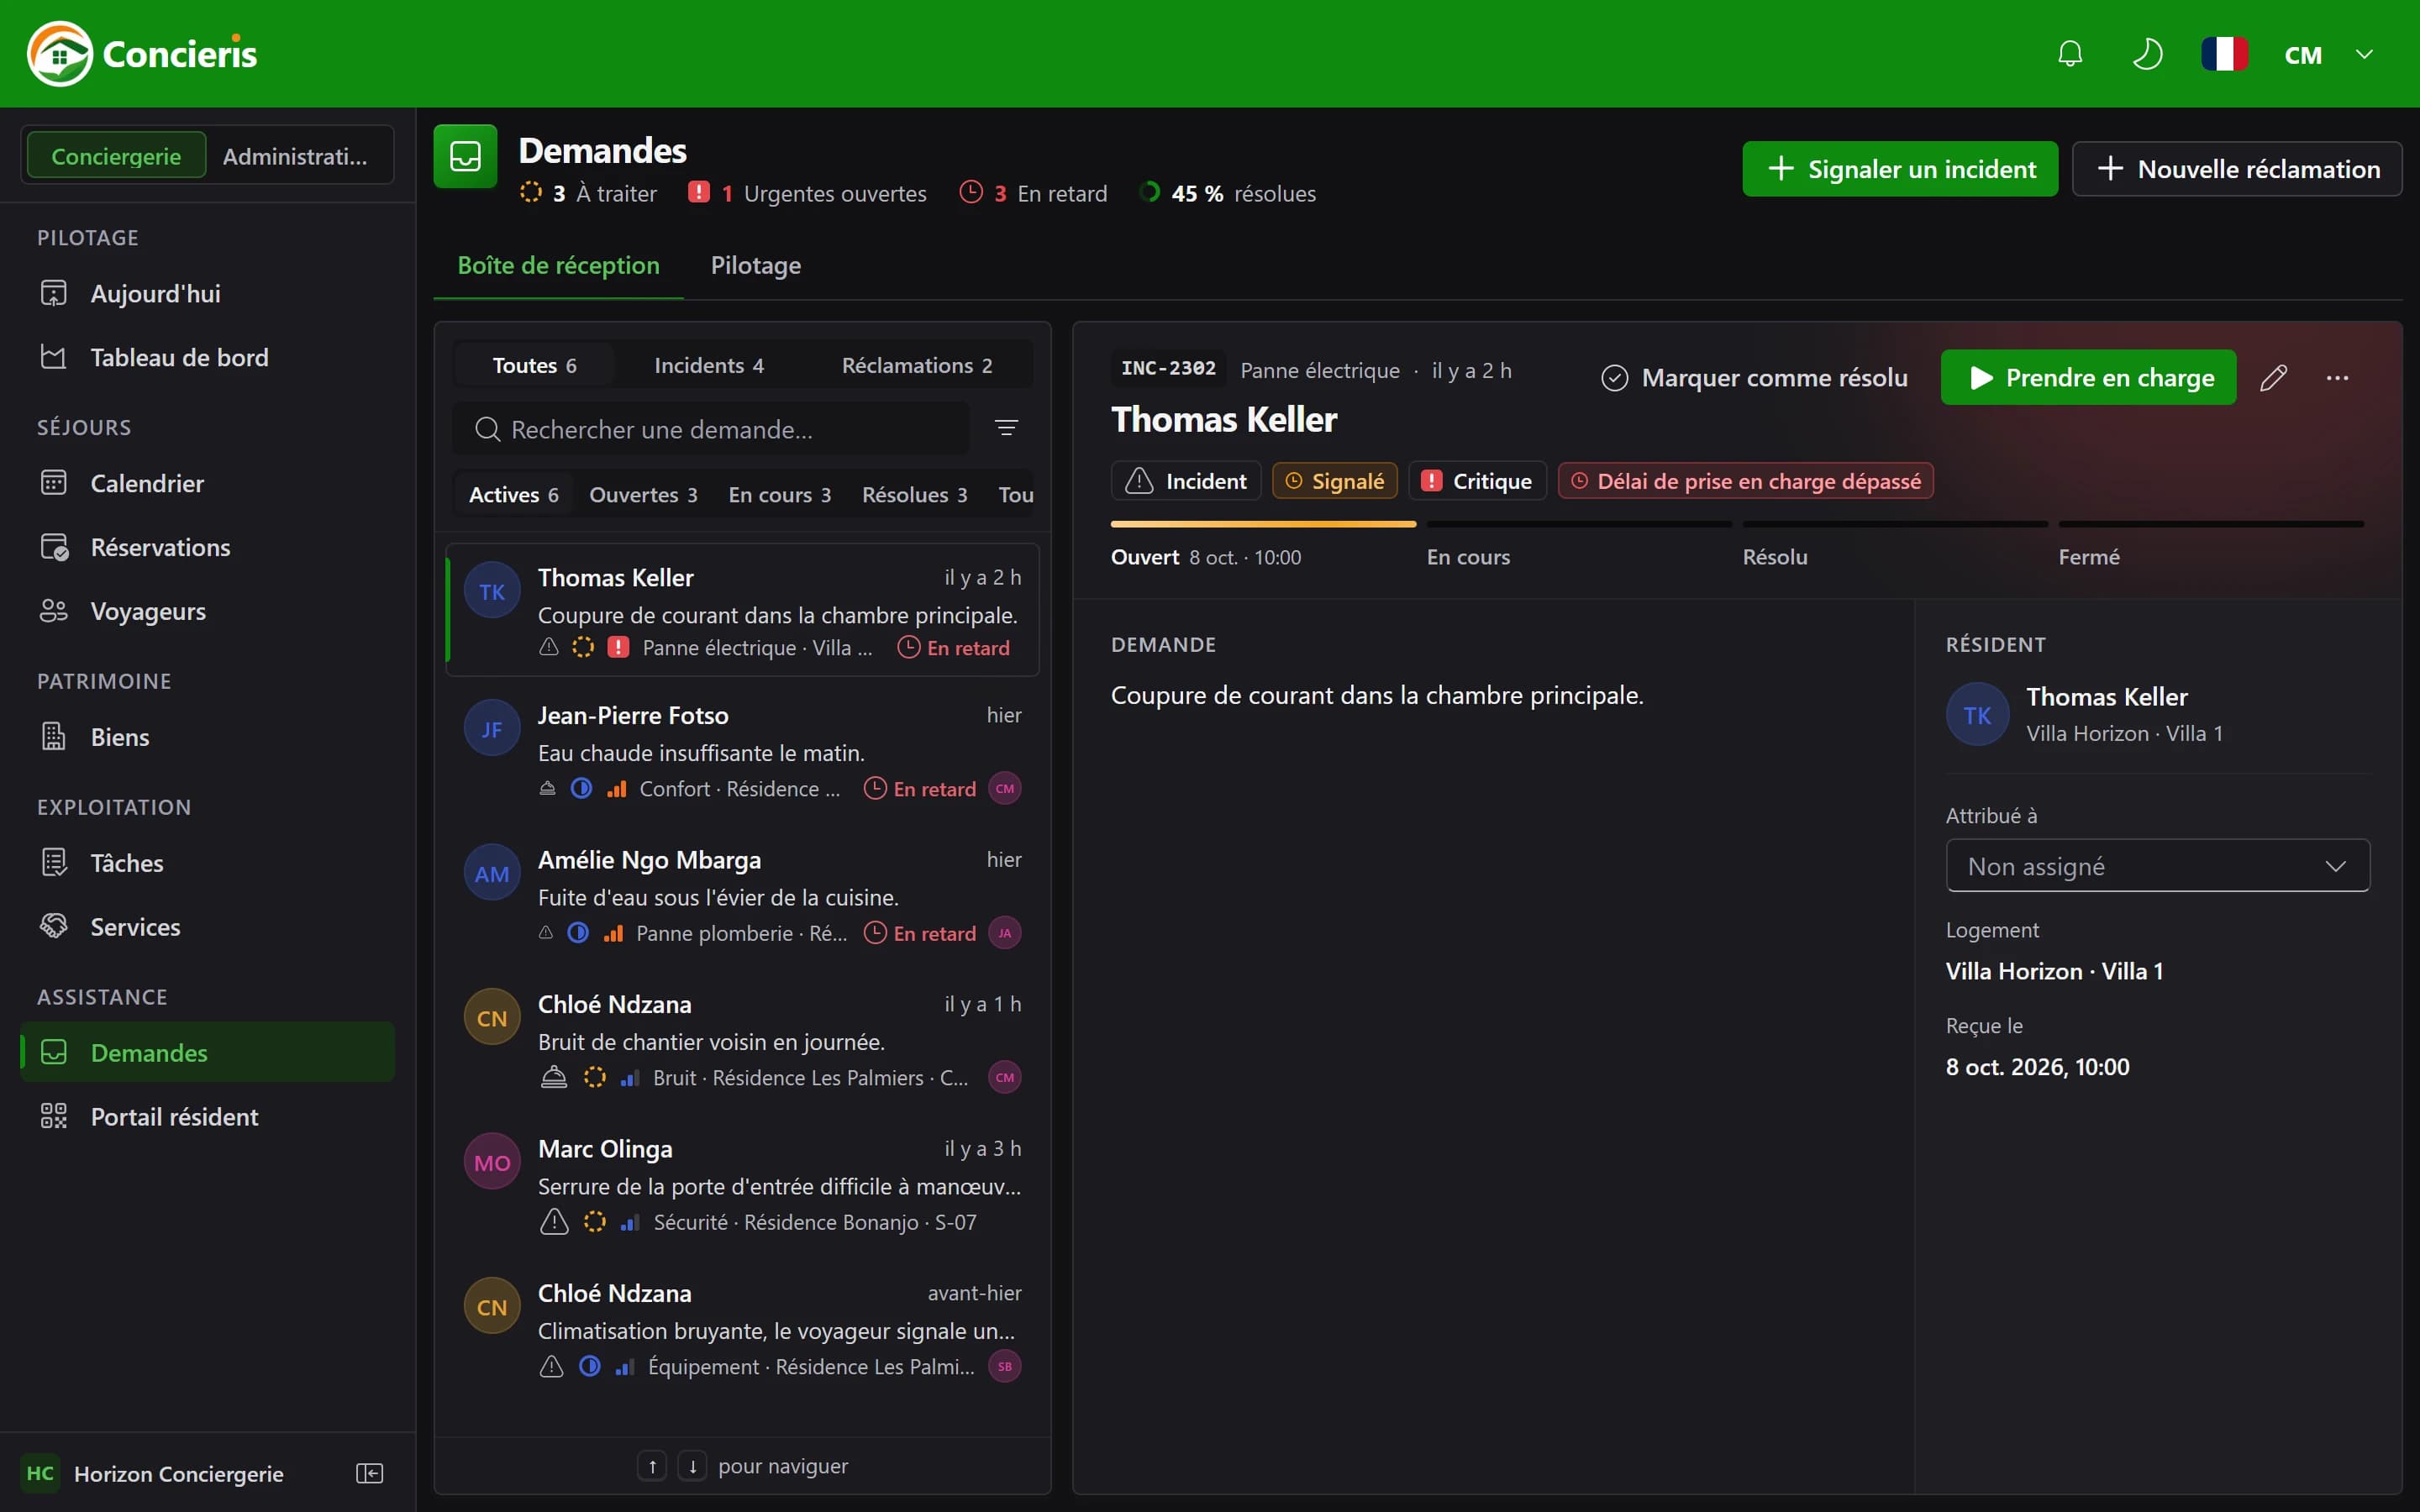This screenshot has width=2420, height=1512.
Task: Open the Services page
Action: tap(207, 927)
